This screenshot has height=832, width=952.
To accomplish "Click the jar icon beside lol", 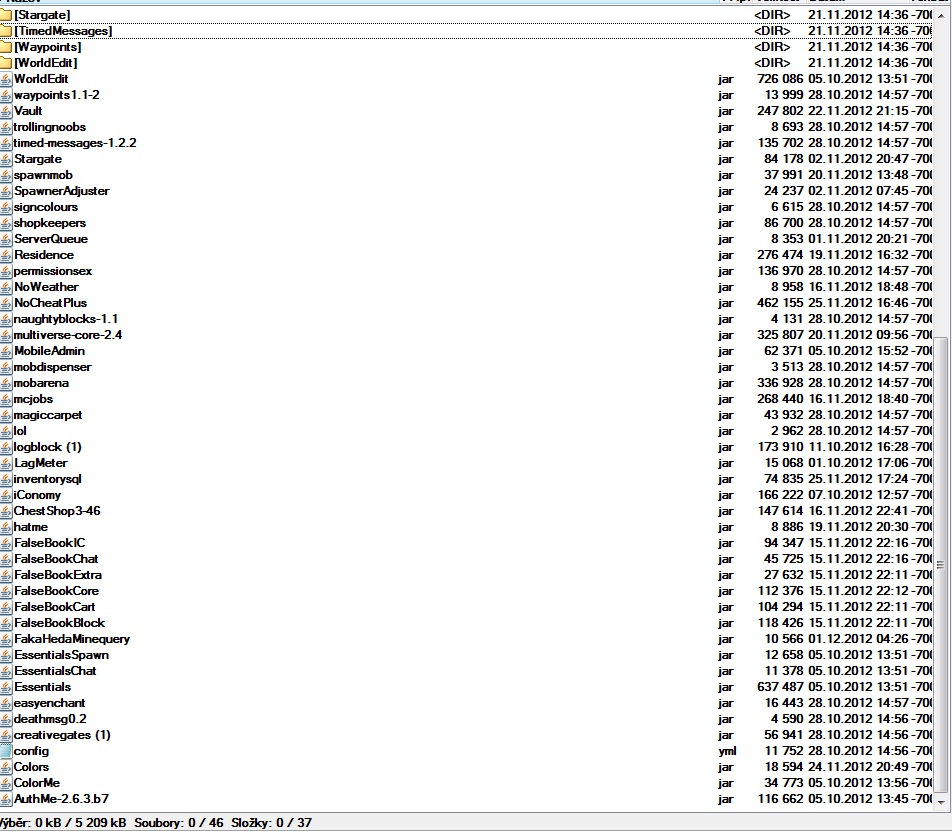I will pos(5,431).
